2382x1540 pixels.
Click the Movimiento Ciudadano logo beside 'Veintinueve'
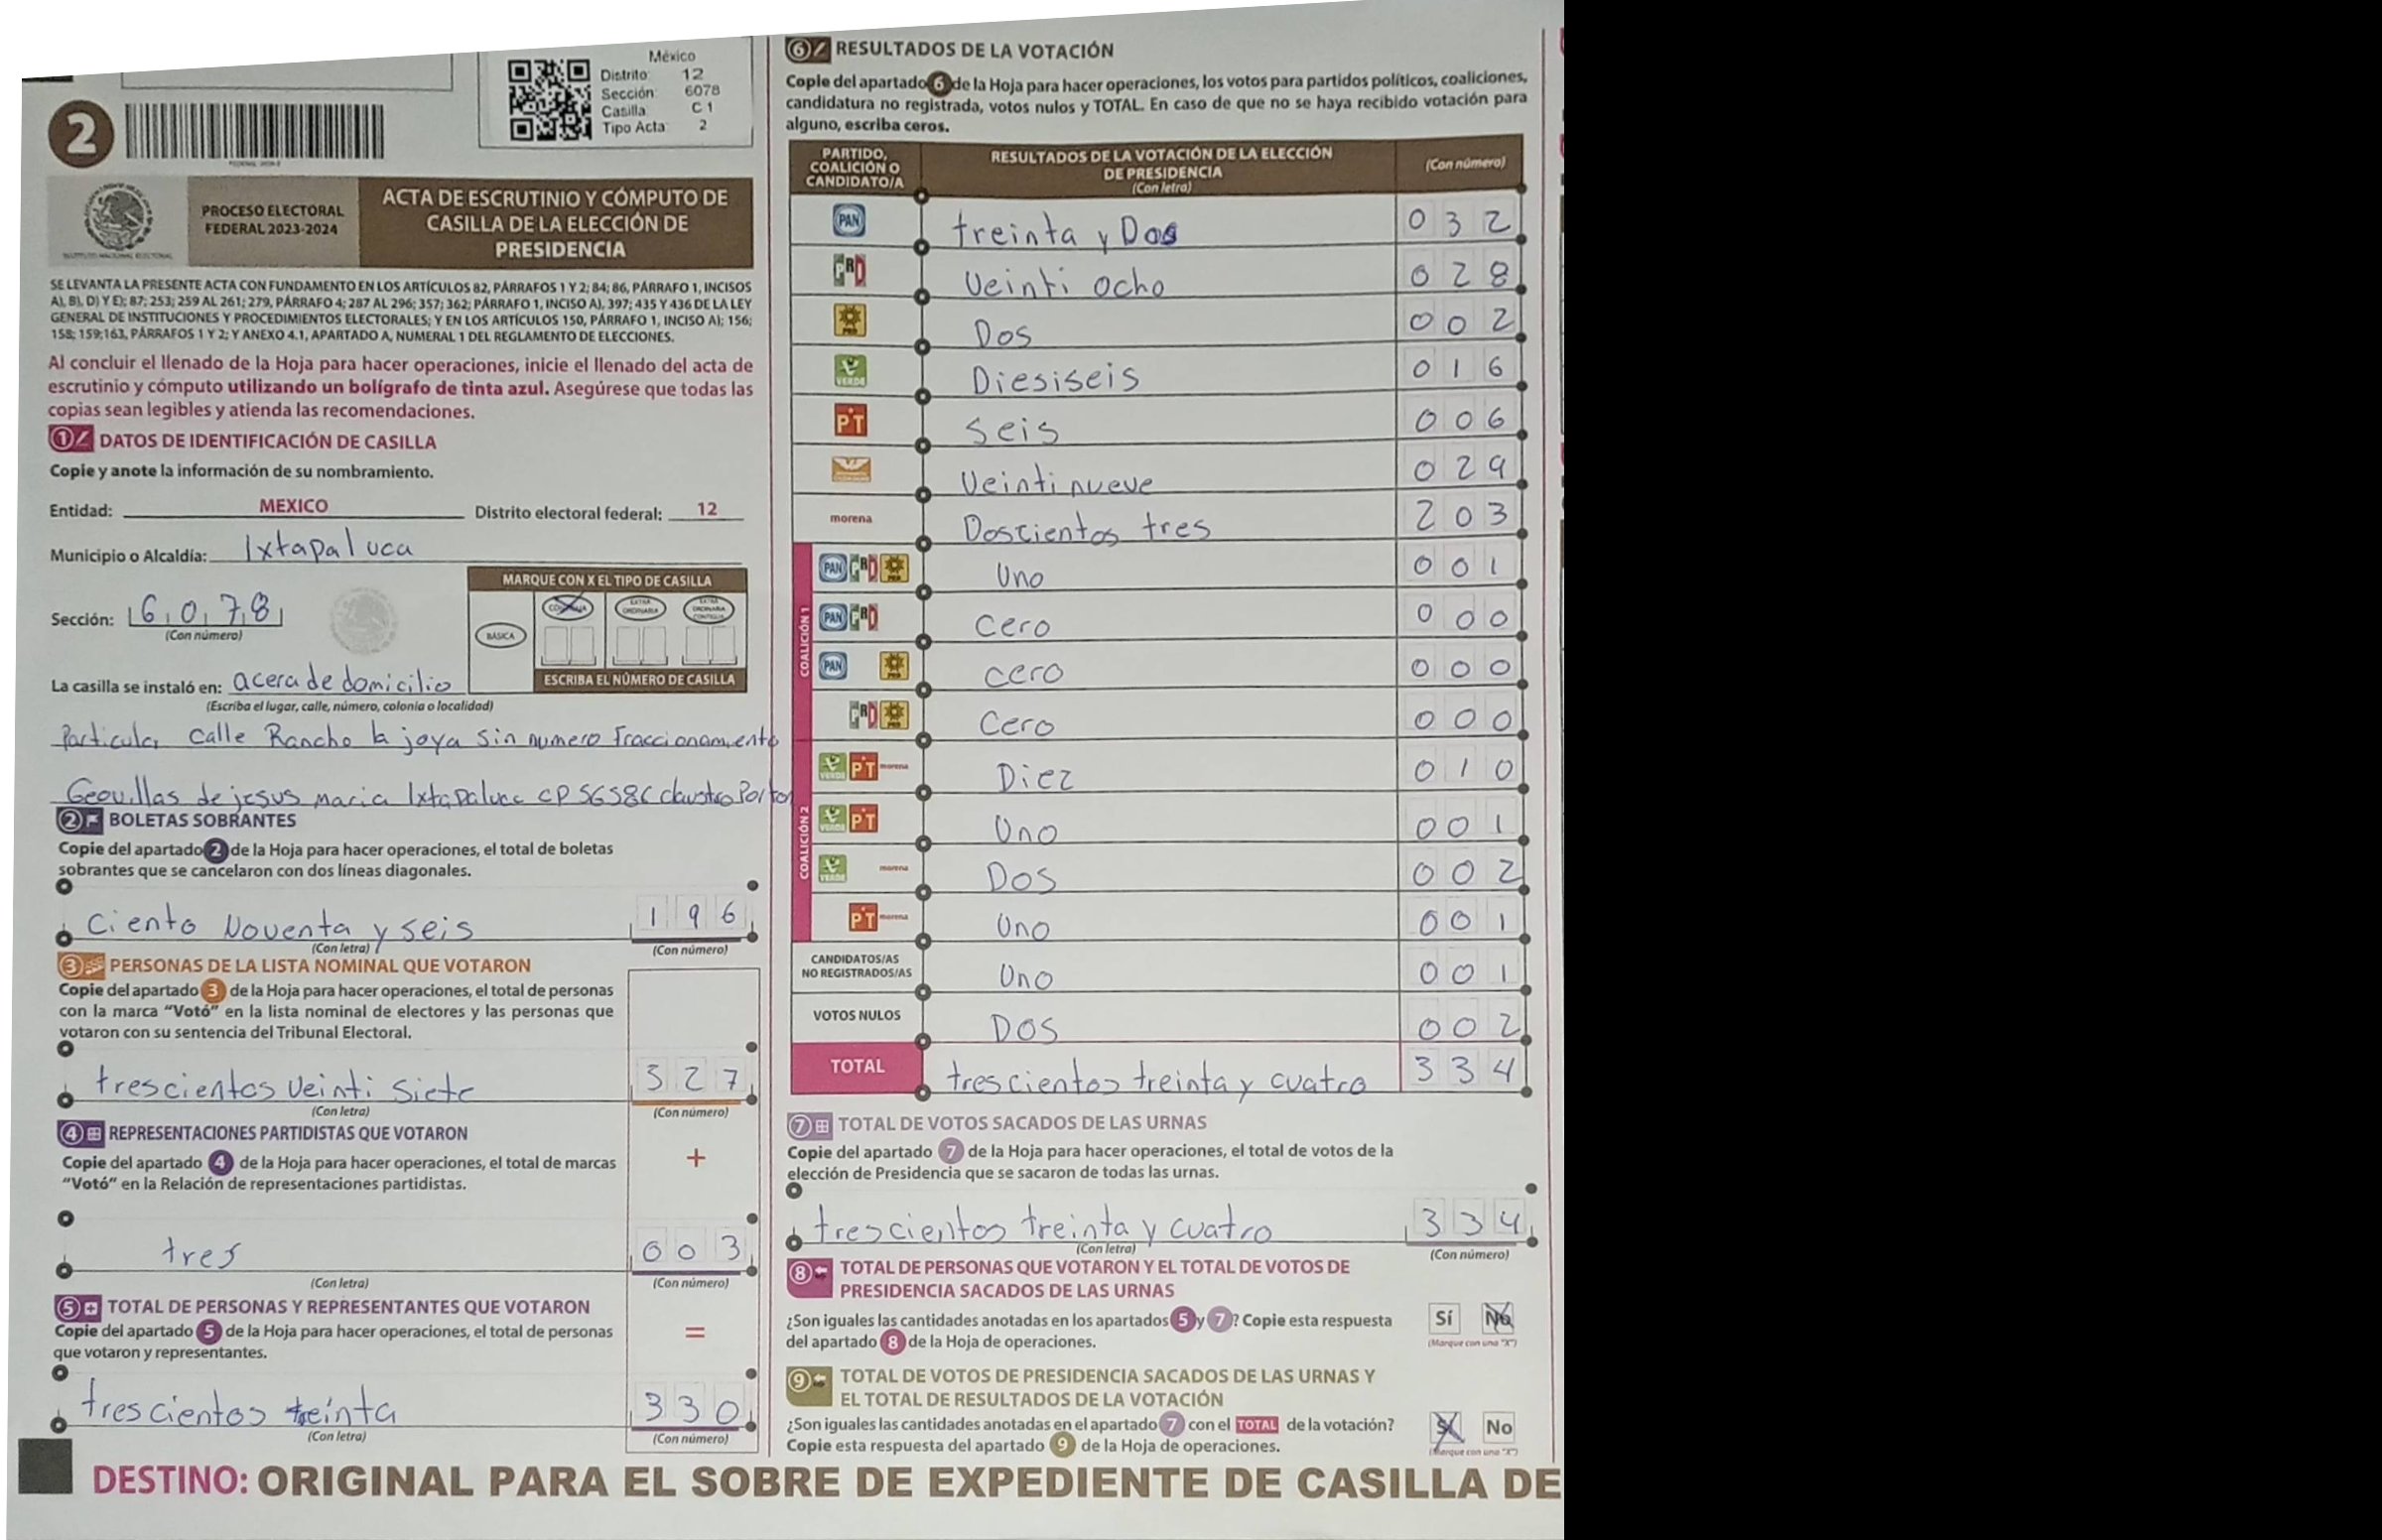851,470
